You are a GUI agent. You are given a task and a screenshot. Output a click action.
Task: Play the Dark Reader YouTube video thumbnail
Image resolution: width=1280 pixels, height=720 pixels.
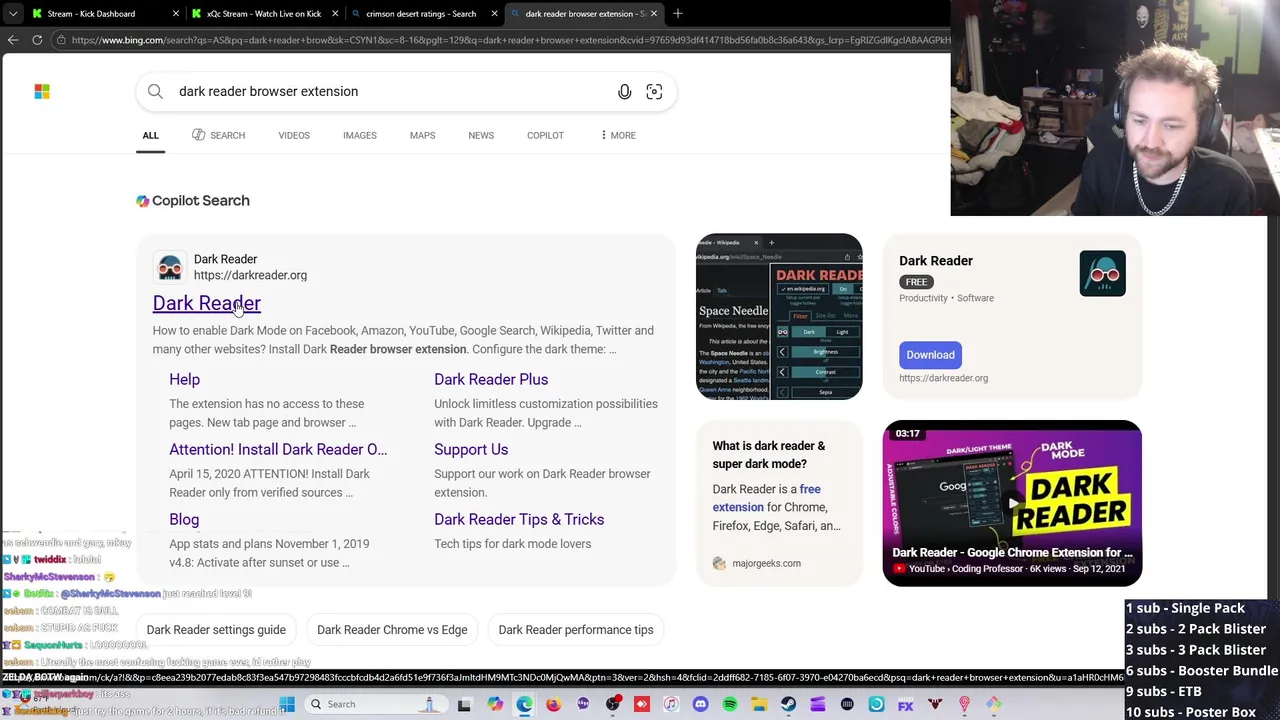(x=1012, y=503)
